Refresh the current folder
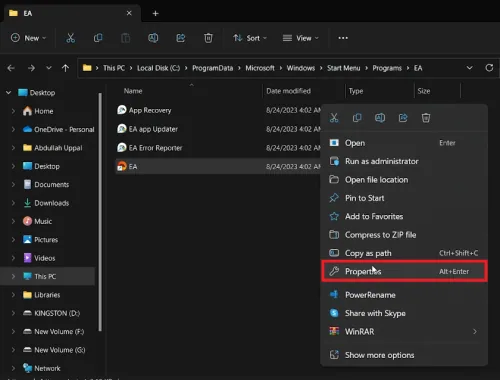 point(489,68)
